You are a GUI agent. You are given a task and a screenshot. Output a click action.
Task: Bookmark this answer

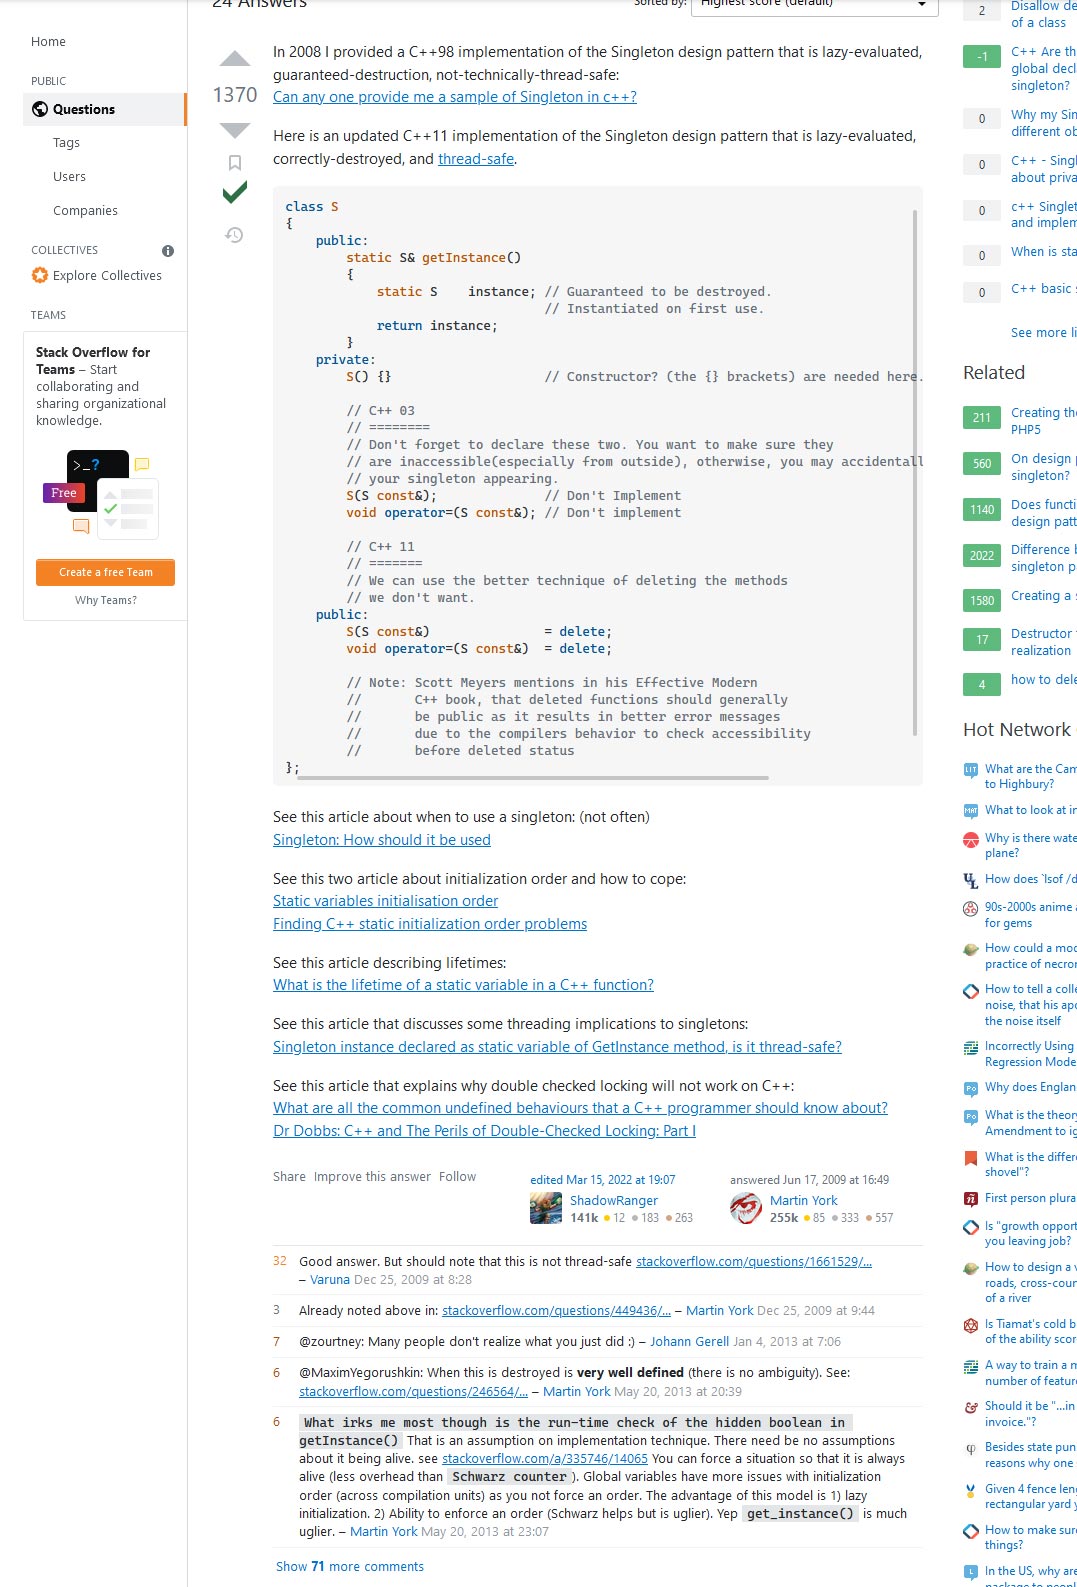tap(235, 162)
